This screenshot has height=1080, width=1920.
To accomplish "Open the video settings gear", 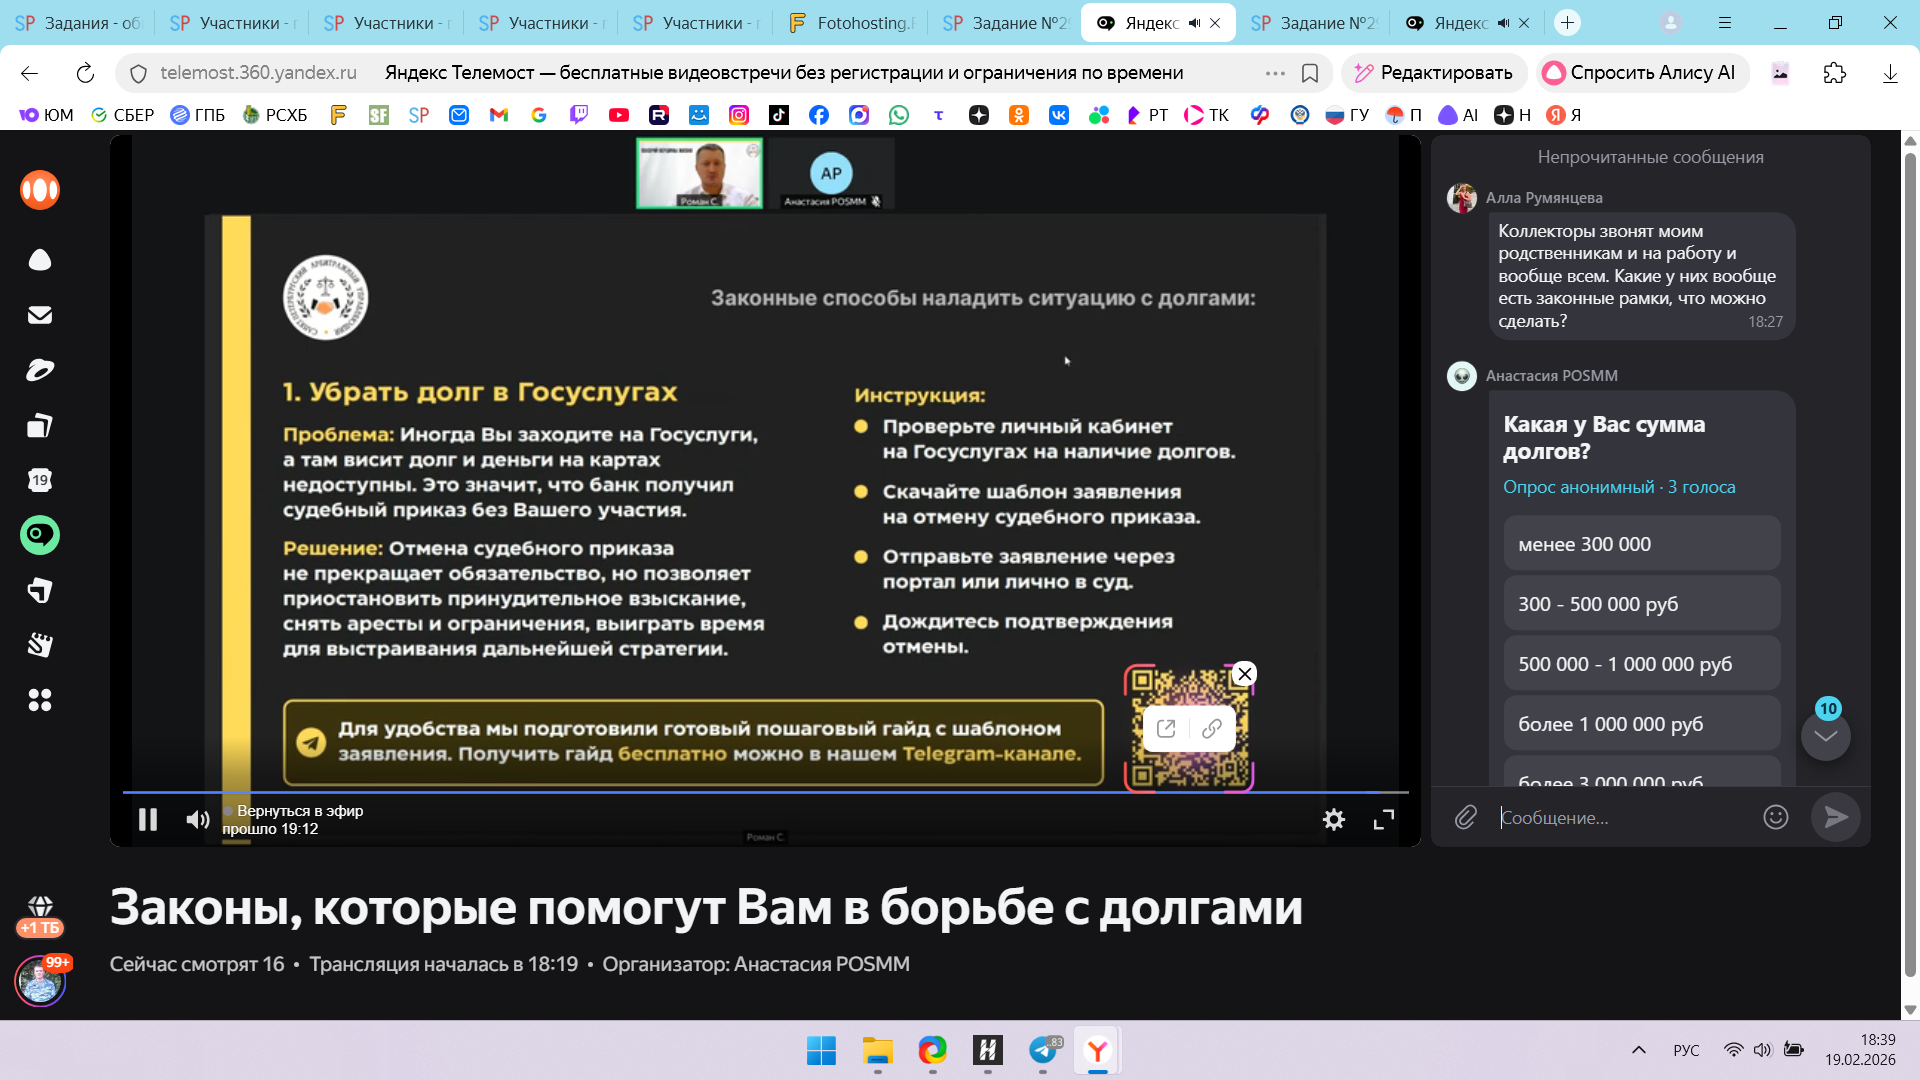I will point(1333,820).
